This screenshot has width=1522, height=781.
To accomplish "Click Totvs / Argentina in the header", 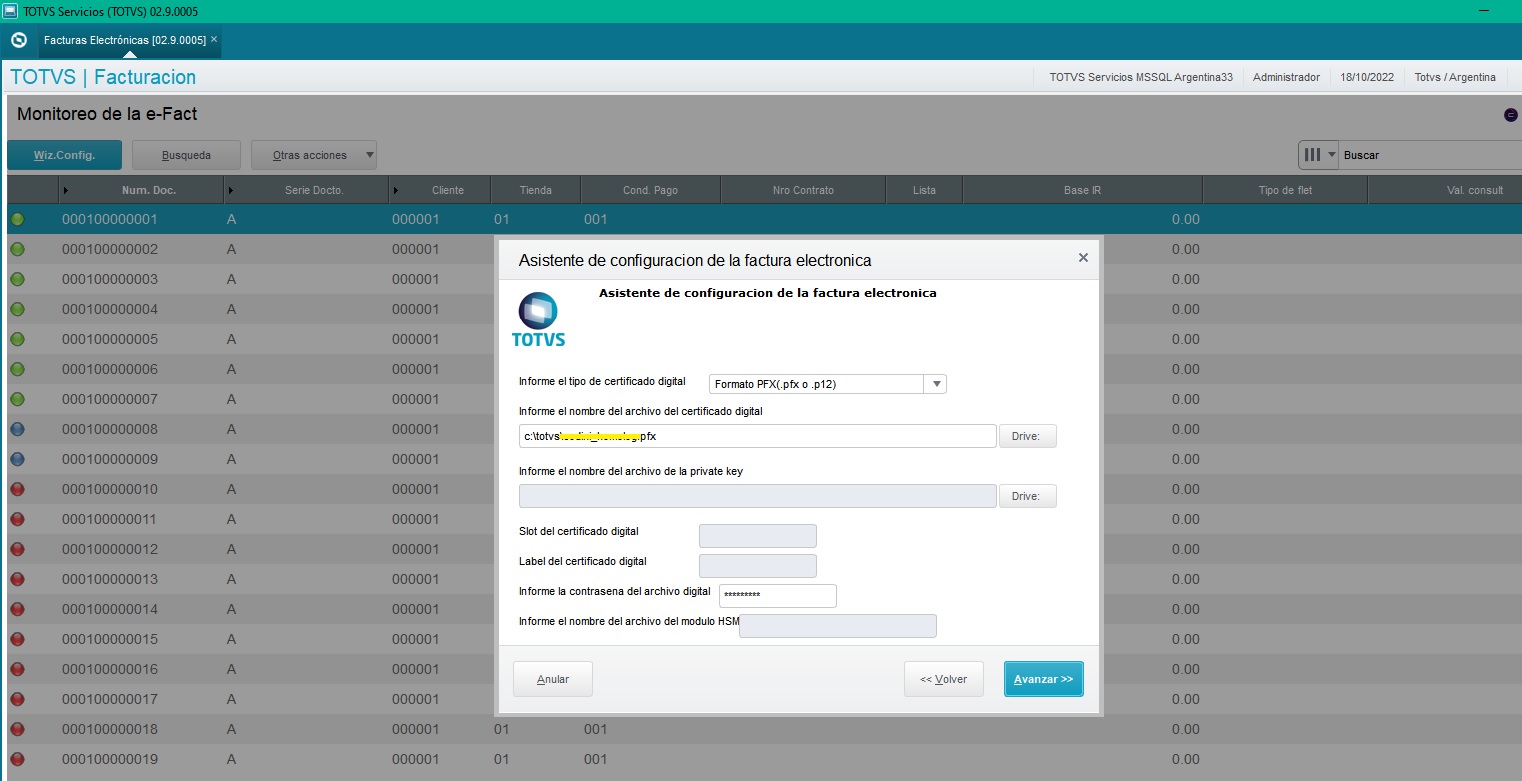I will coord(1455,77).
